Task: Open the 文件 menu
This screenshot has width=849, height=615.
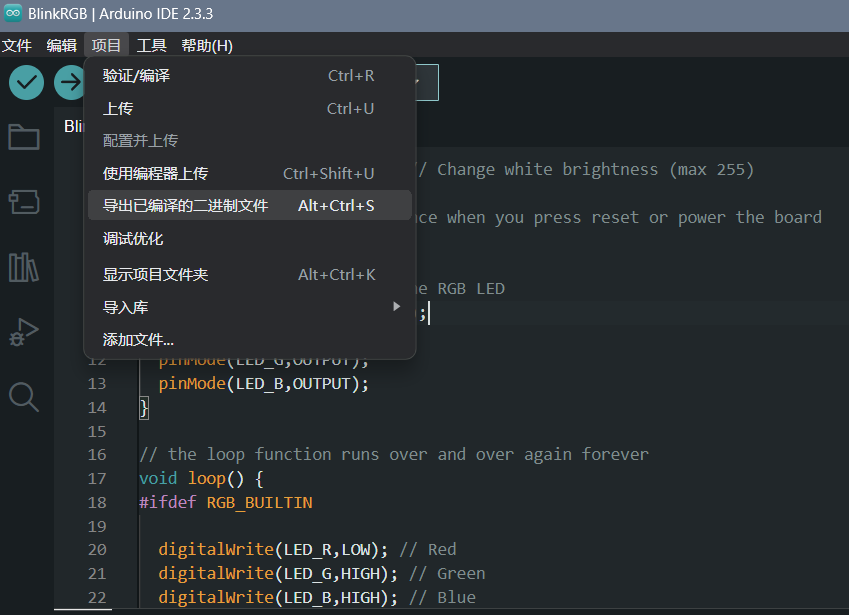Action: [16, 45]
